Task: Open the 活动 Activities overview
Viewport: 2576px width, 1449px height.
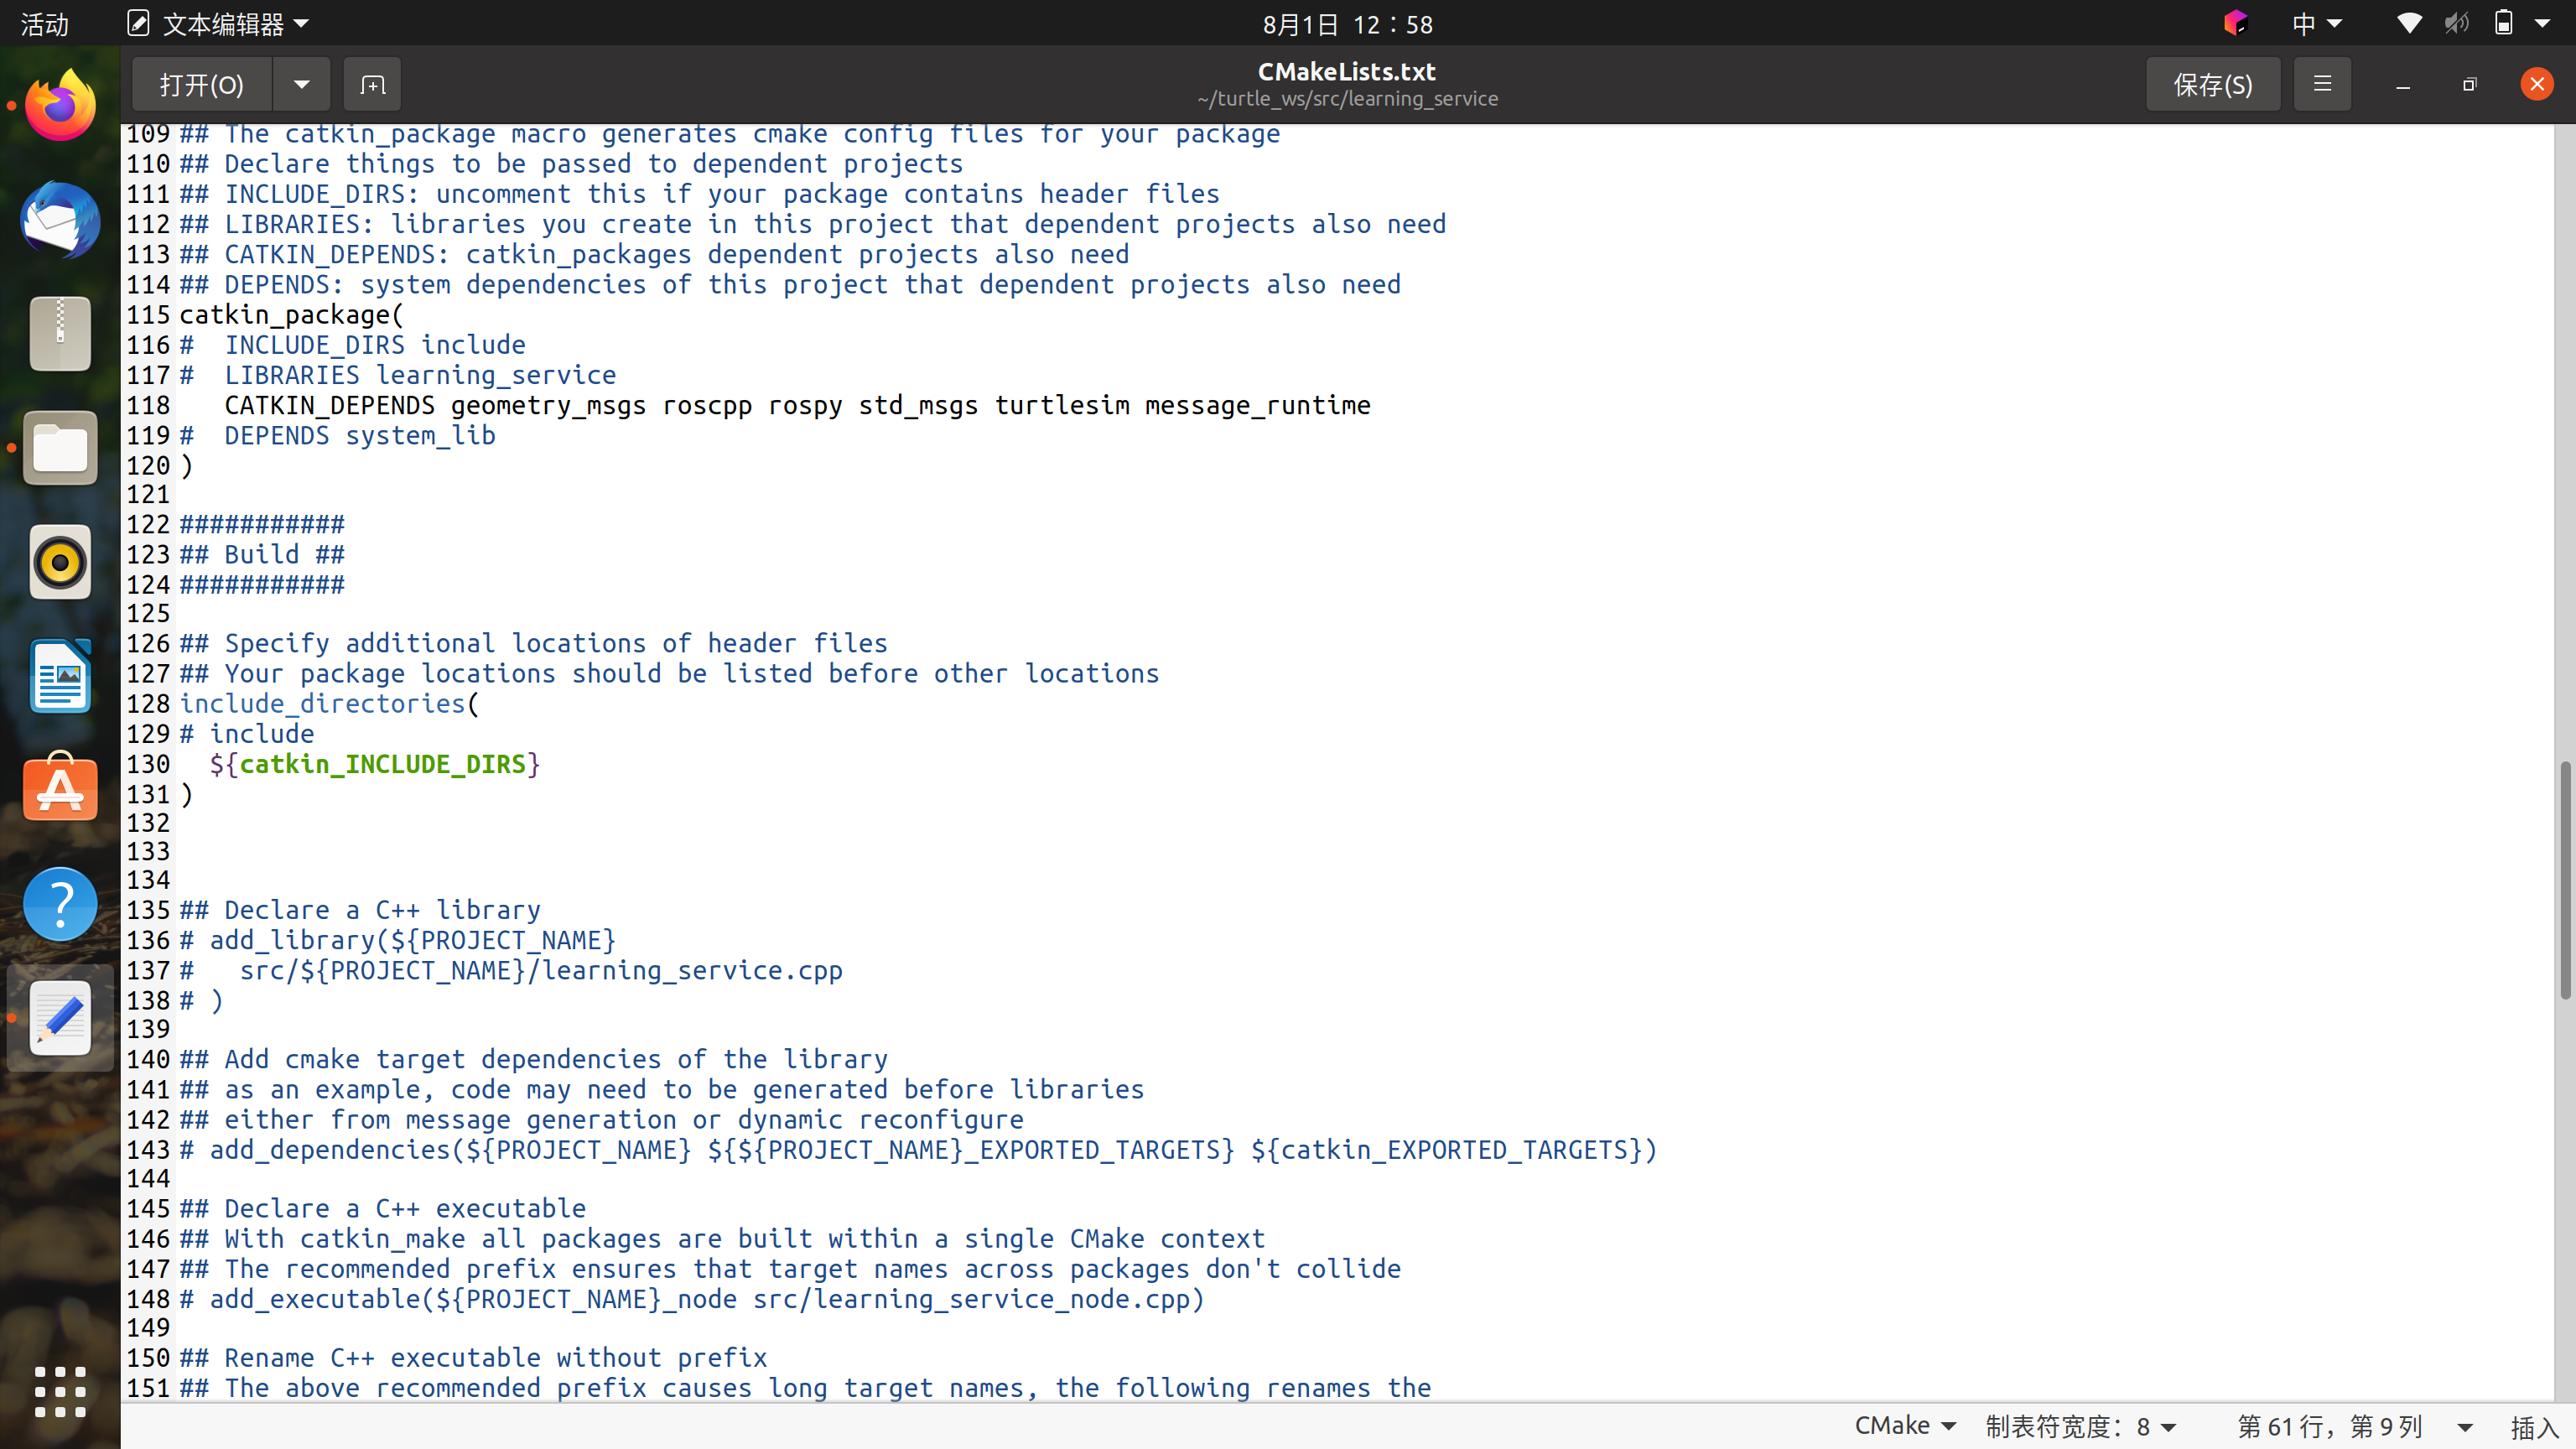Action: (x=43, y=23)
